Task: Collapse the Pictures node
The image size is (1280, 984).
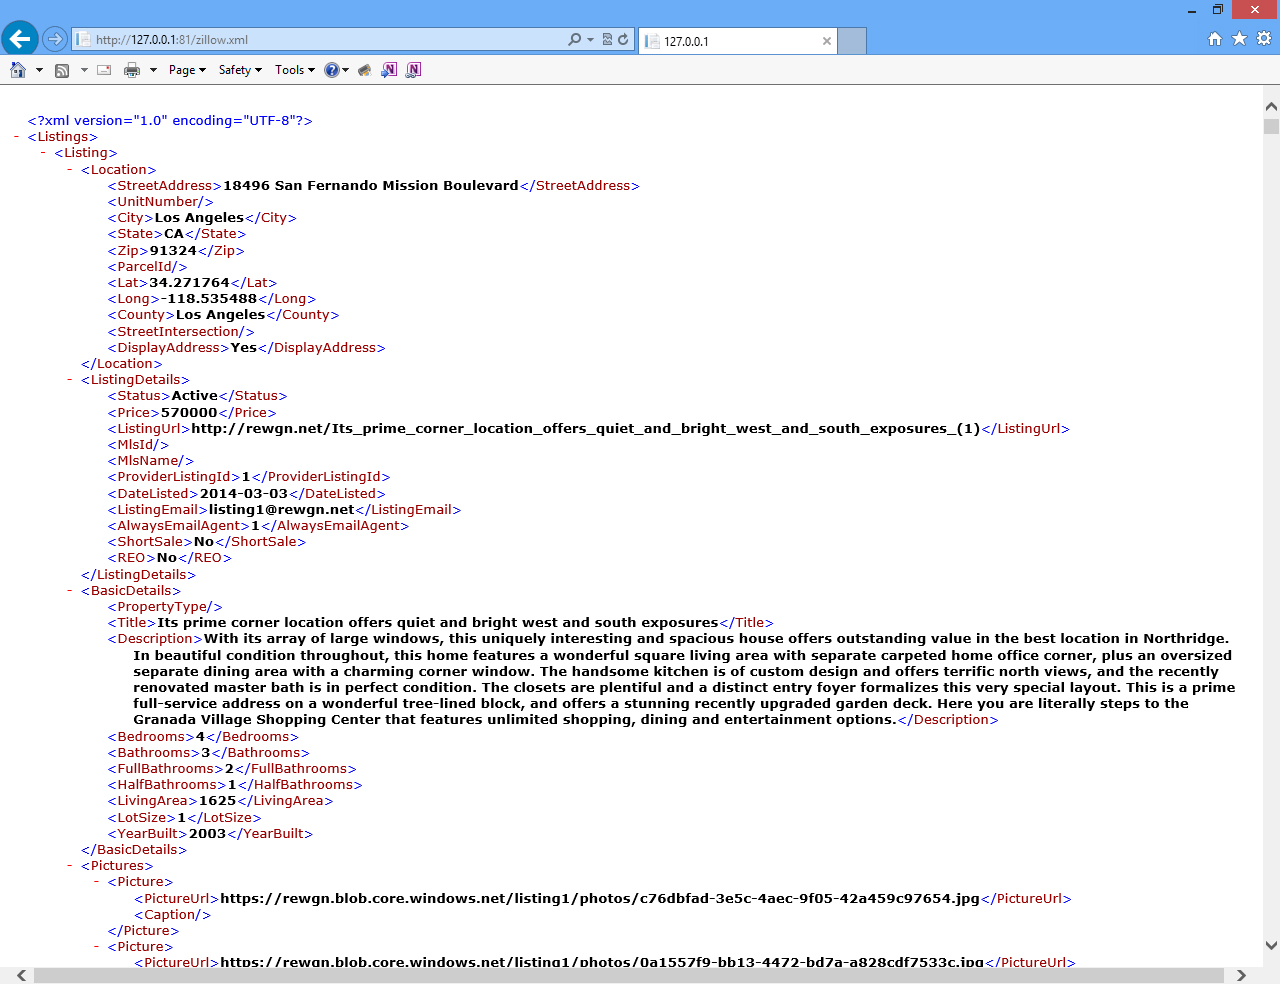Action: (70, 866)
